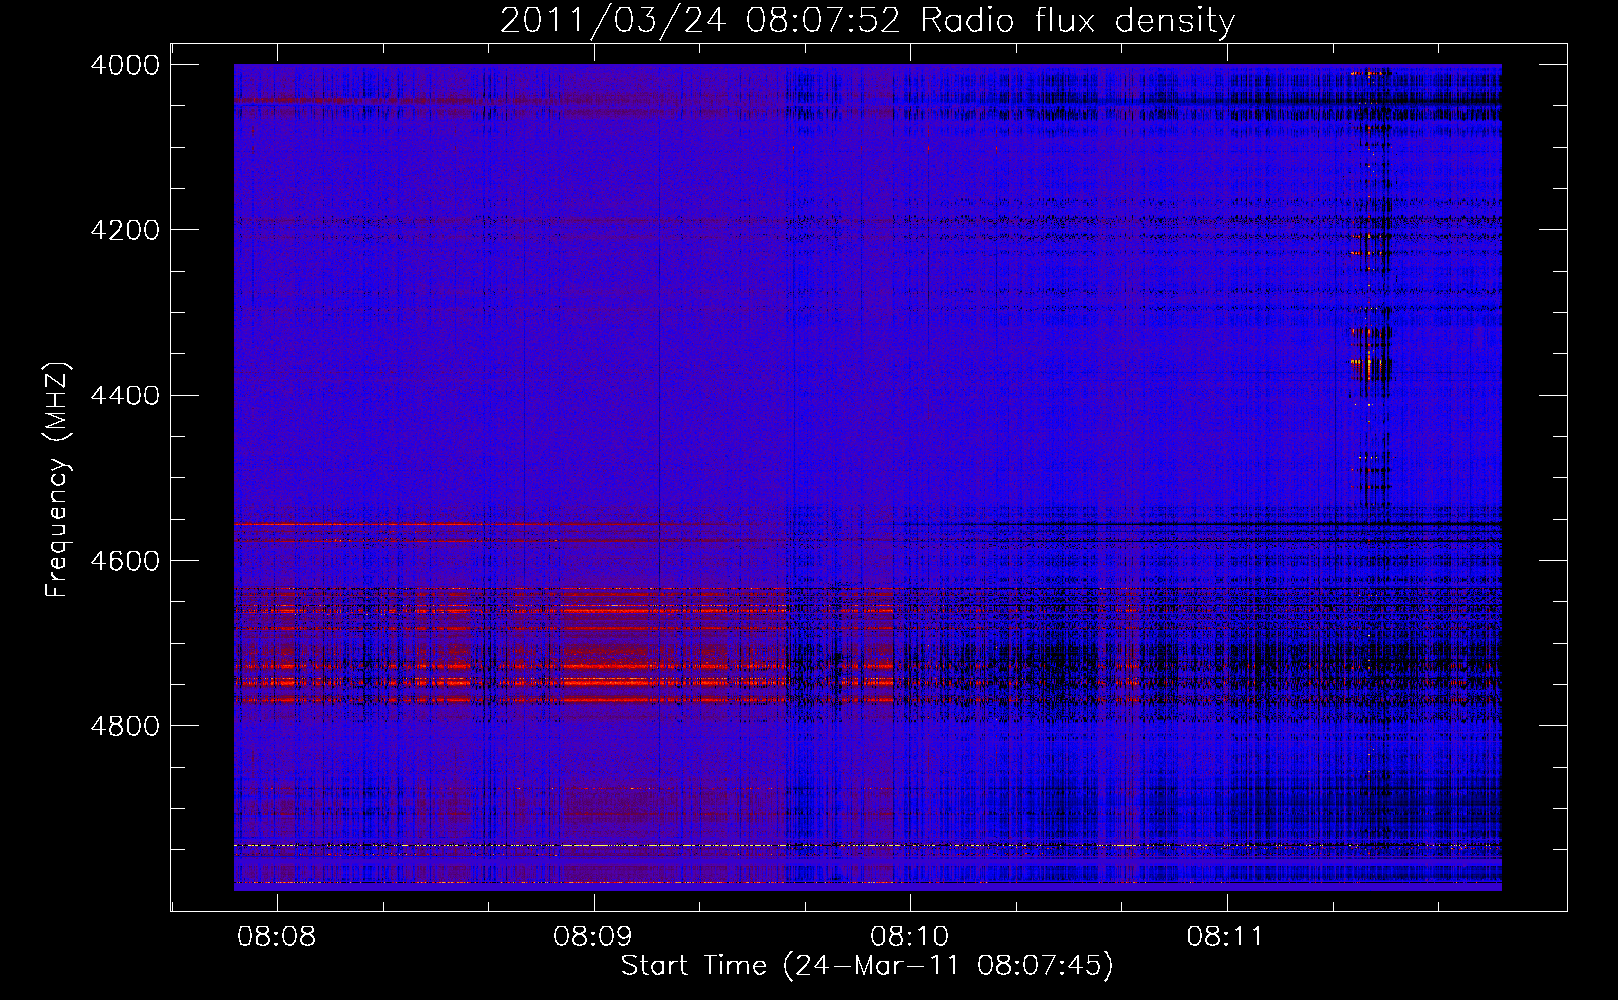
Task: Click the Start Time axis label
Action: (867, 966)
